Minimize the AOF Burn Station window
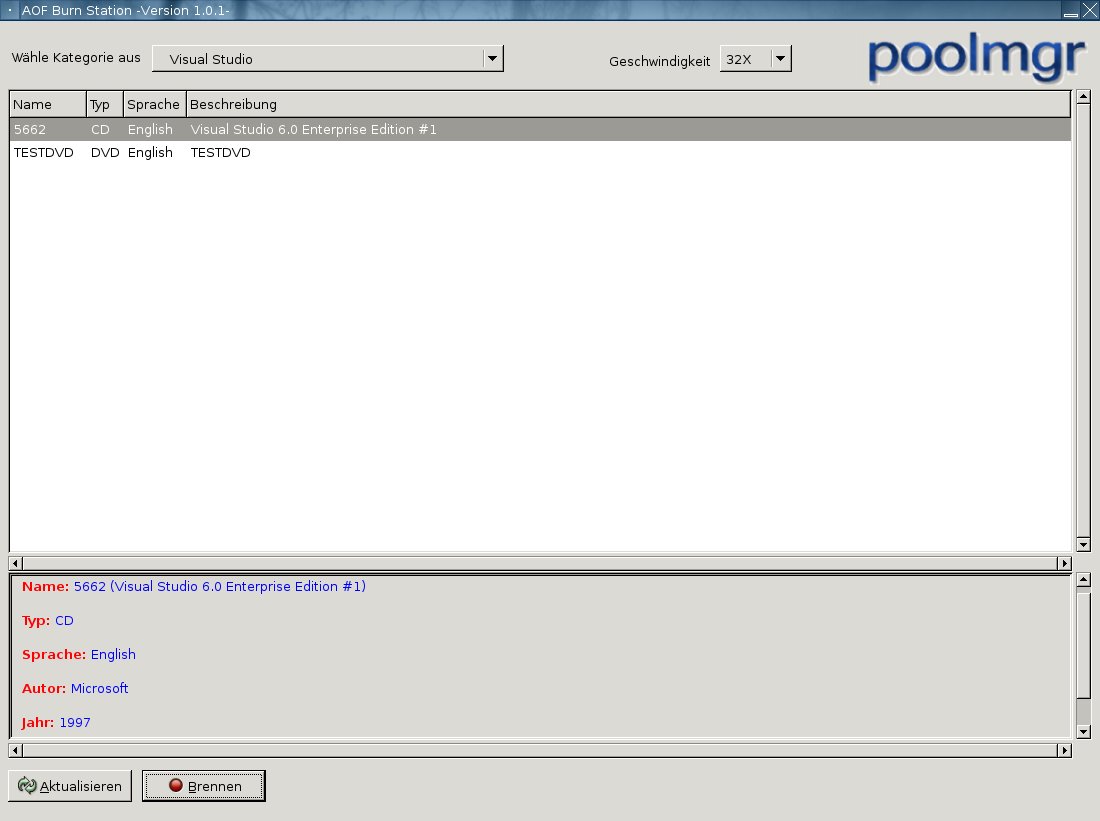The image size is (1100, 821). 1071,11
